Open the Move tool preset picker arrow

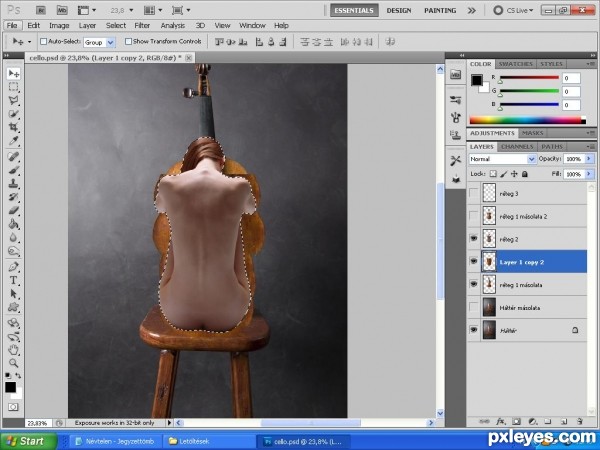29,41
